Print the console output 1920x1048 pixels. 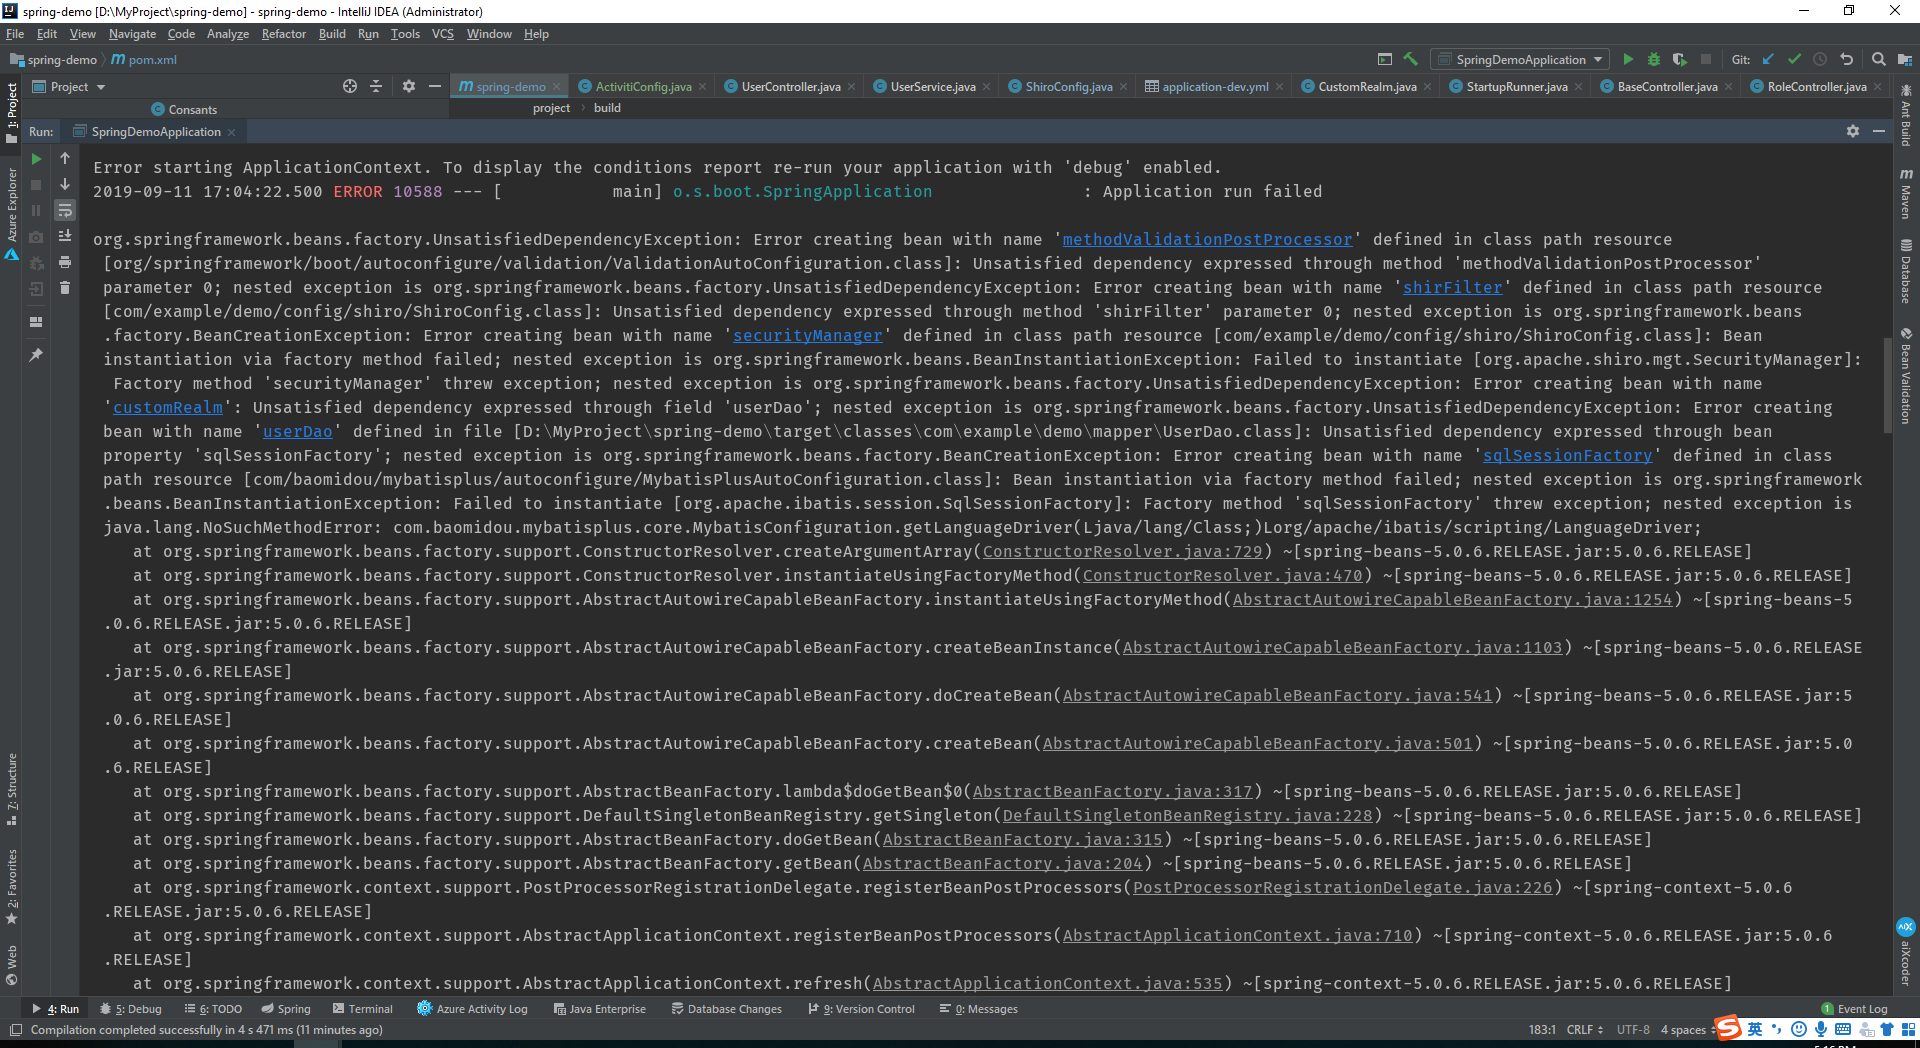point(65,262)
